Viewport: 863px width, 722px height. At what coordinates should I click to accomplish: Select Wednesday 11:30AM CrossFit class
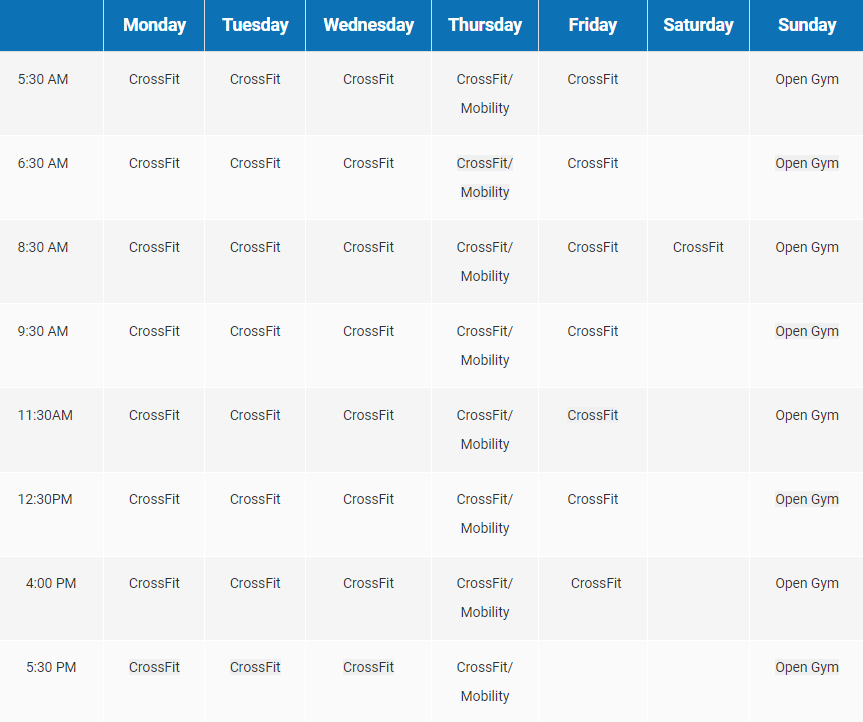coord(368,415)
